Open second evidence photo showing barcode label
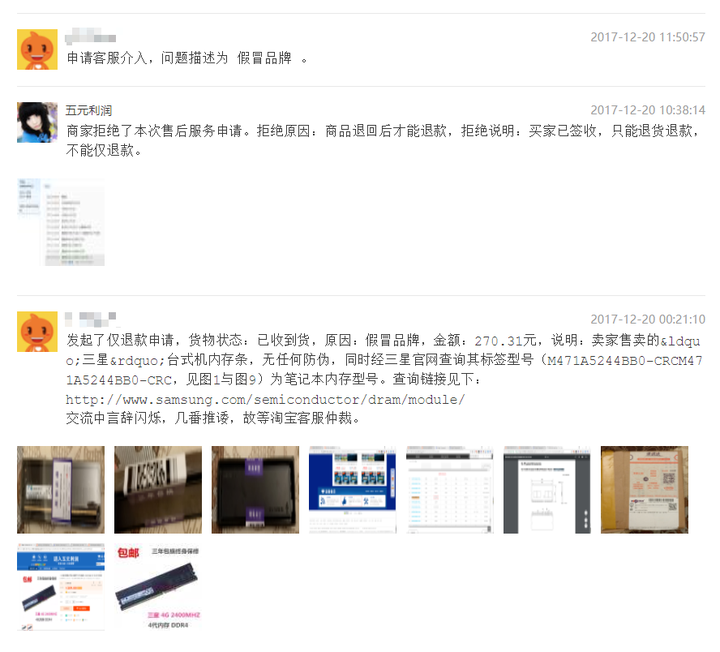 pyautogui.click(x=158, y=489)
